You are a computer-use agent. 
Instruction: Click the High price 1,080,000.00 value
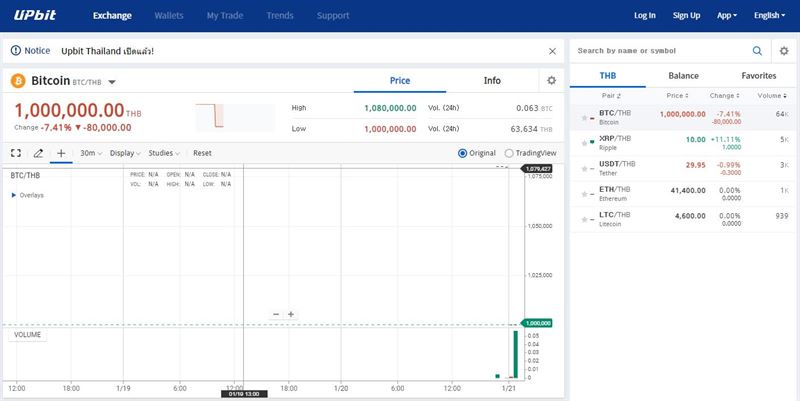[x=390, y=108]
